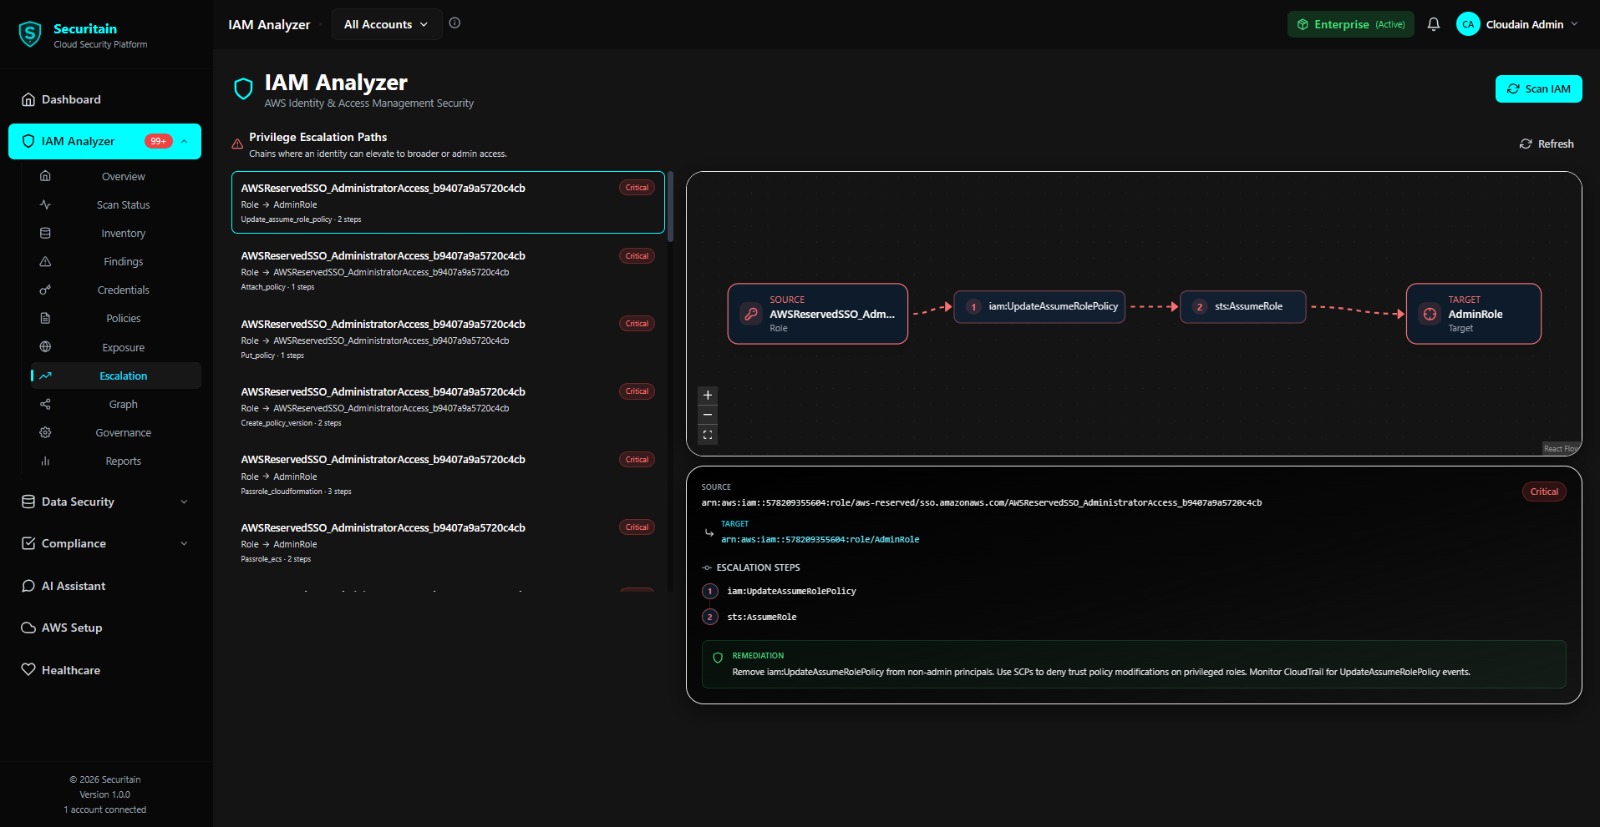Expand the Data Security section chevron
Image resolution: width=1600 pixels, height=827 pixels.
(x=184, y=502)
